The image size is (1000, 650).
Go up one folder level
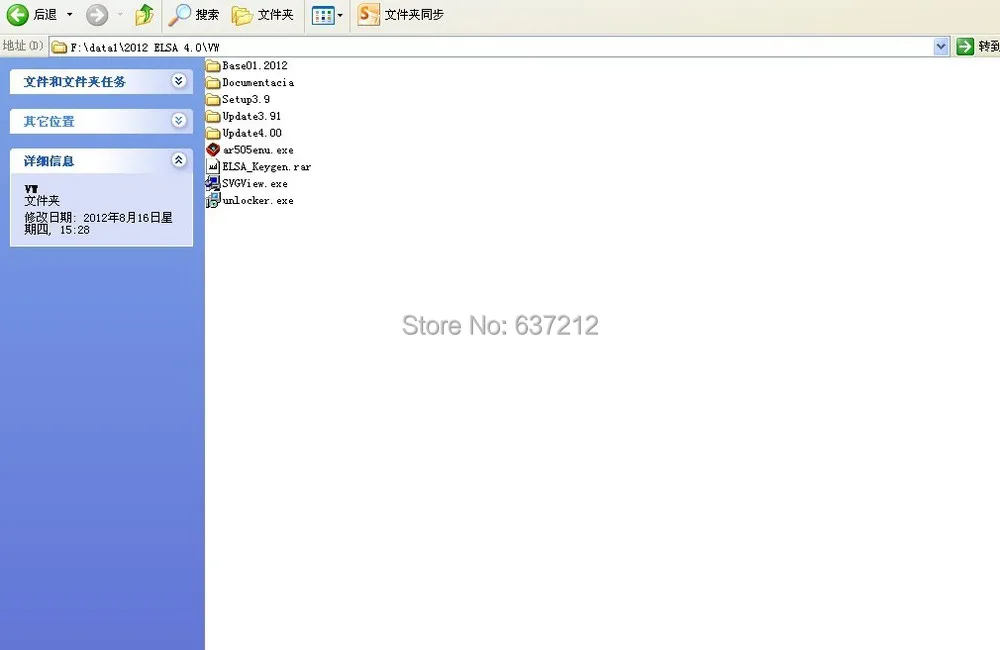[x=145, y=14]
